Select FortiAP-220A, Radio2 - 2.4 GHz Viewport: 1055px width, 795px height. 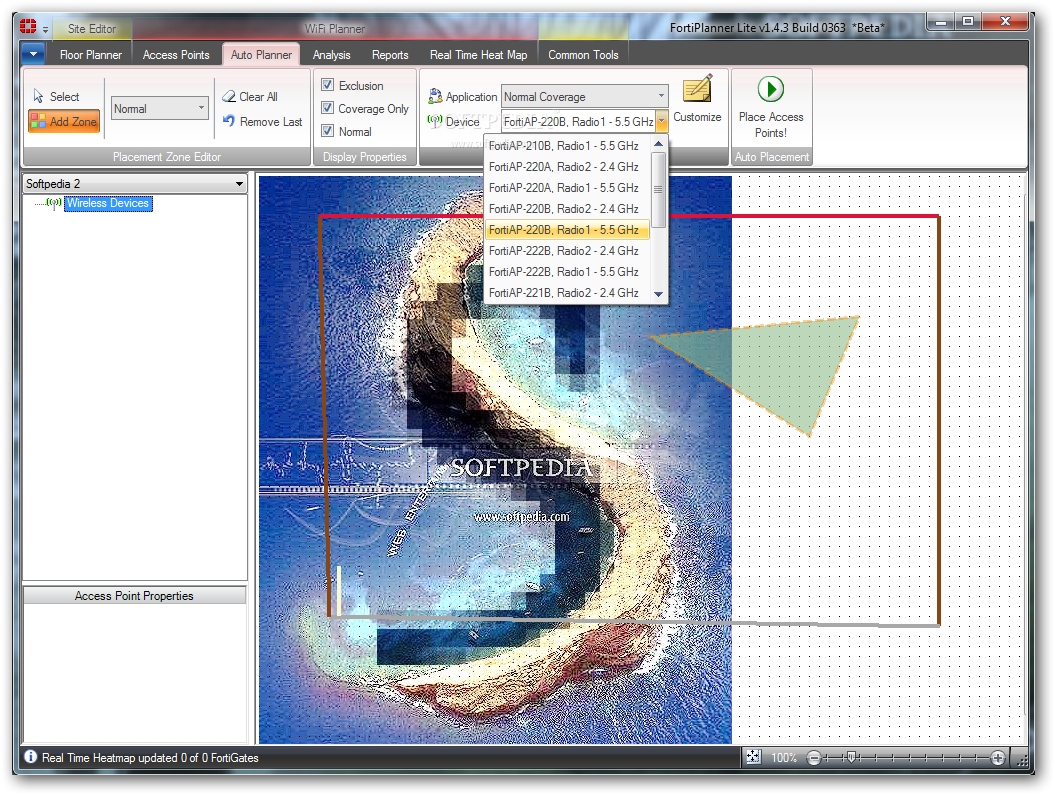pyautogui.click(x=567, y=166)
